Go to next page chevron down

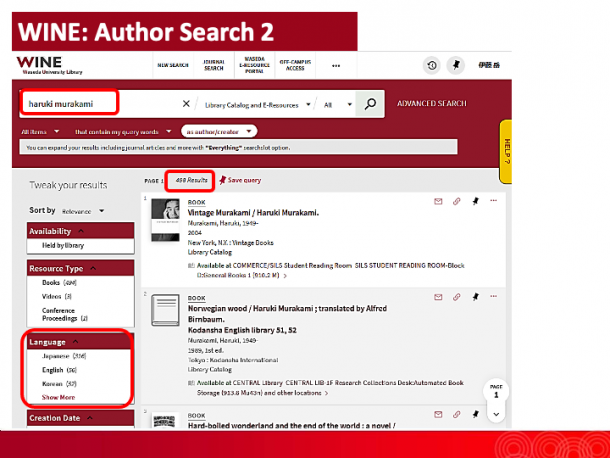pyautogui.click(x=496, y=414)
